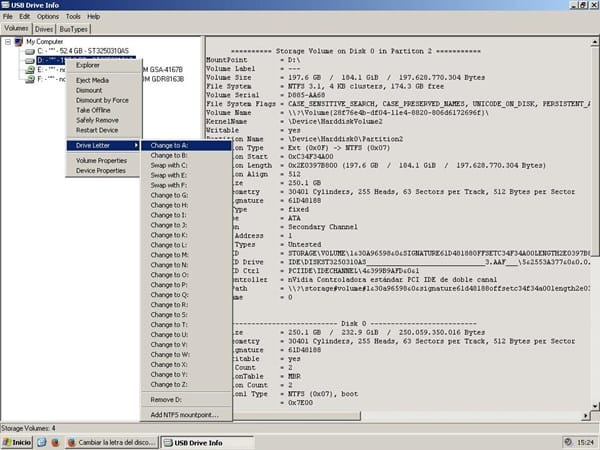Choose Swap with E: option
600x450 pixels.
169,174
